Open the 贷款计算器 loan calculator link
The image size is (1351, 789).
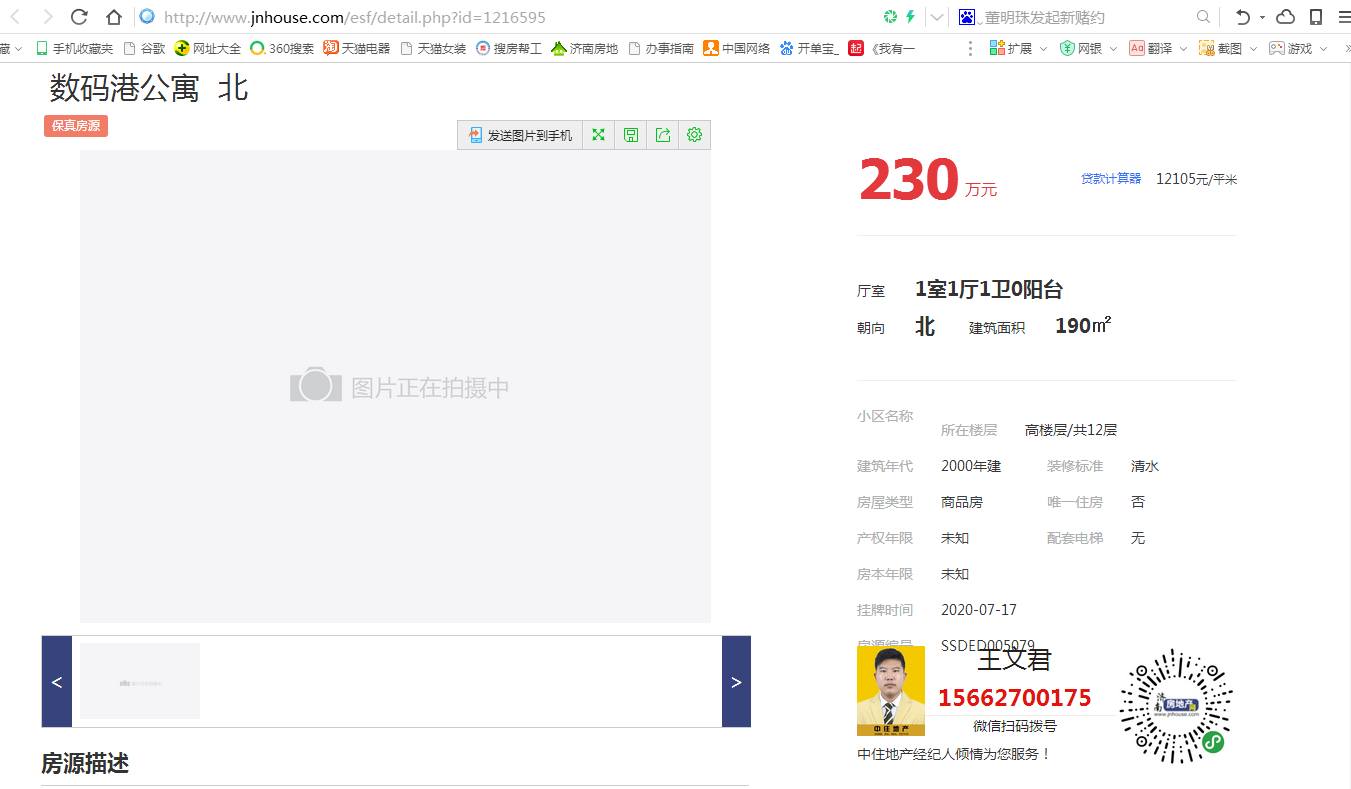pyautogui.click(x=1110, y=179)
